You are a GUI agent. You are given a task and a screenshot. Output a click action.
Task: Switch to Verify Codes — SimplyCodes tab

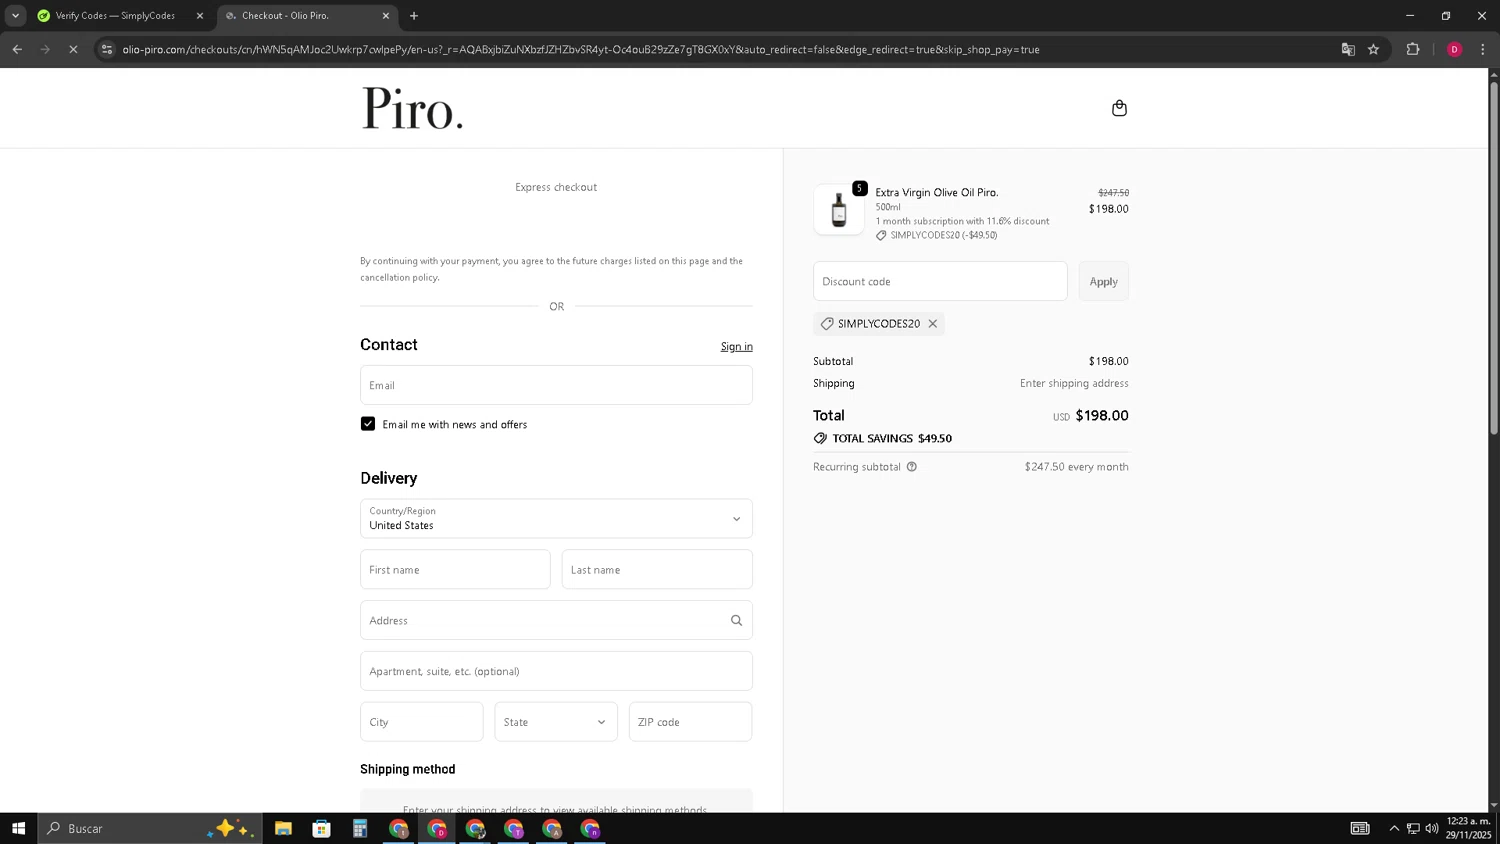[x=118, y=16]
